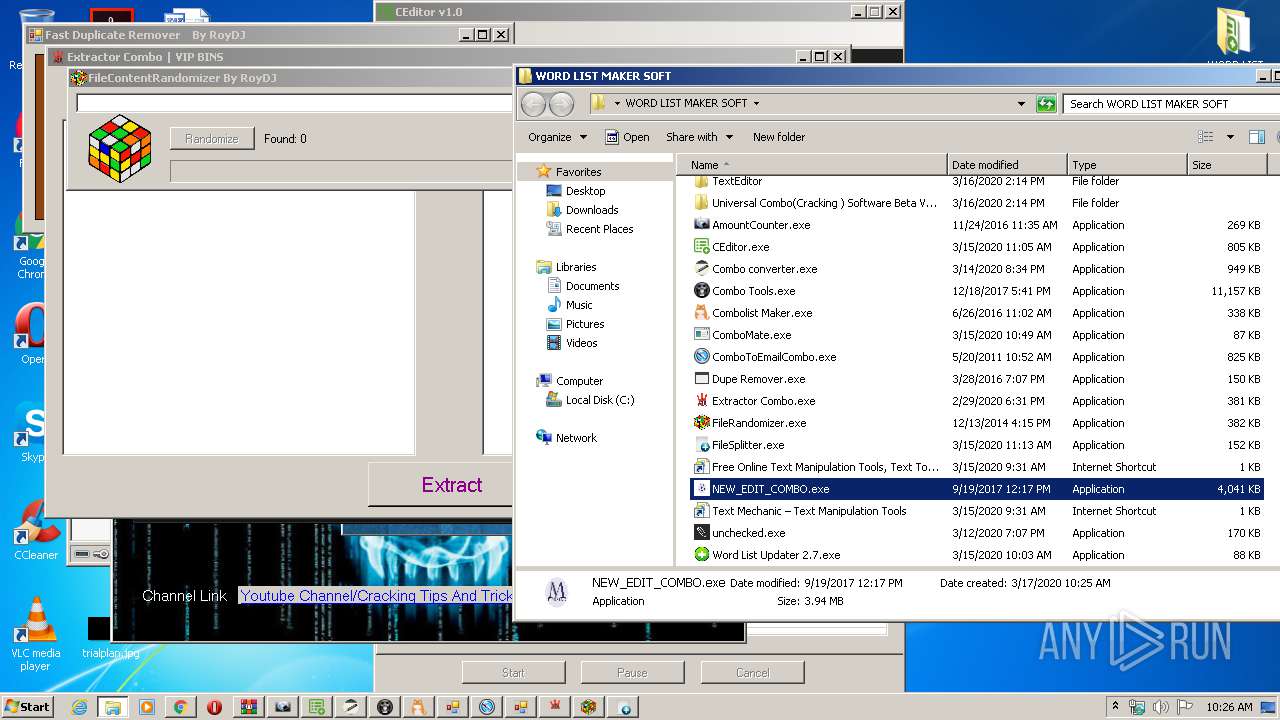Open Opera from the taskbar

(215, 707)
